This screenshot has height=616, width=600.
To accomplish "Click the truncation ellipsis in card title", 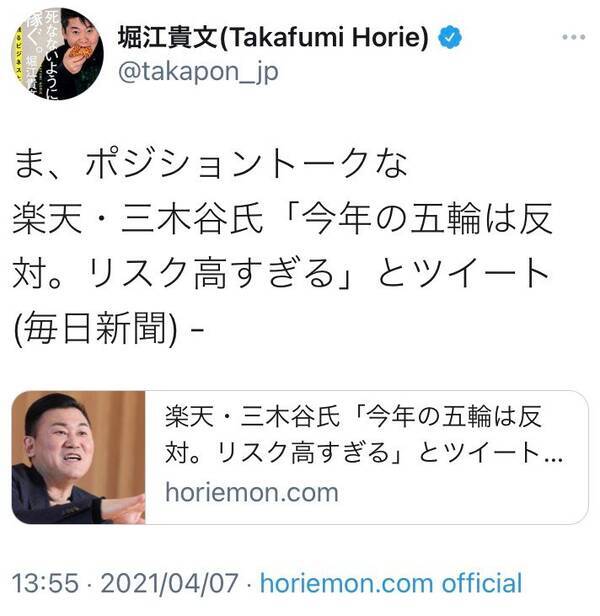I will (554, 458).
